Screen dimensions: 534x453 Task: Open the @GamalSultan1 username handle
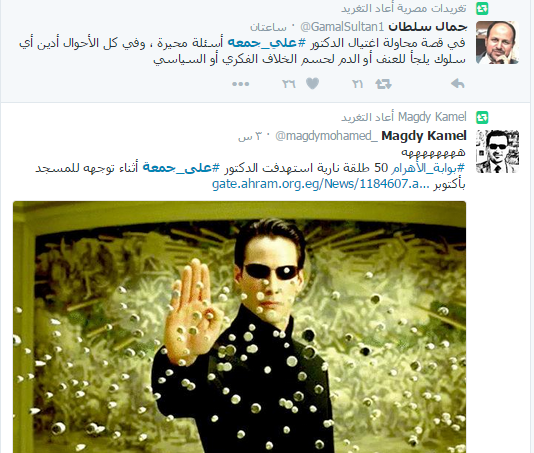pyautogui.click(x=342, y=27)
